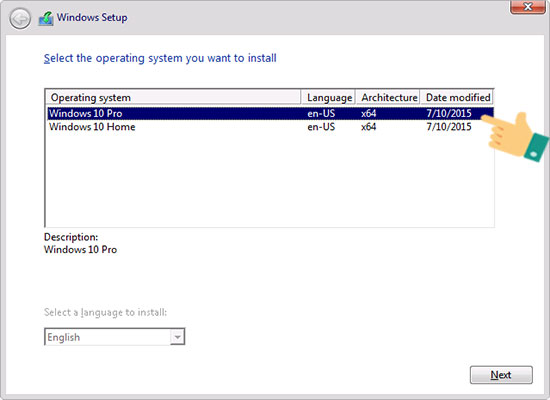This screenshot has height=400, width=550.
Task: Click the Operating system column header
Action: 173,98
